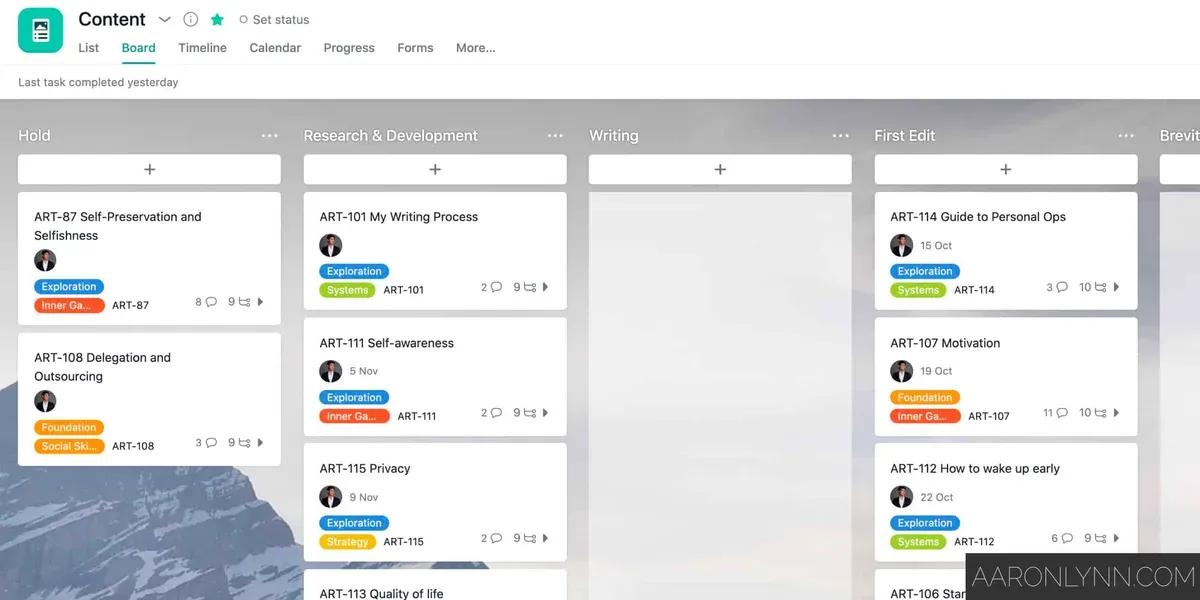Screen dimensions: 1200x600
Task: Add a task to Research & Development column
Action: [434, 168]
